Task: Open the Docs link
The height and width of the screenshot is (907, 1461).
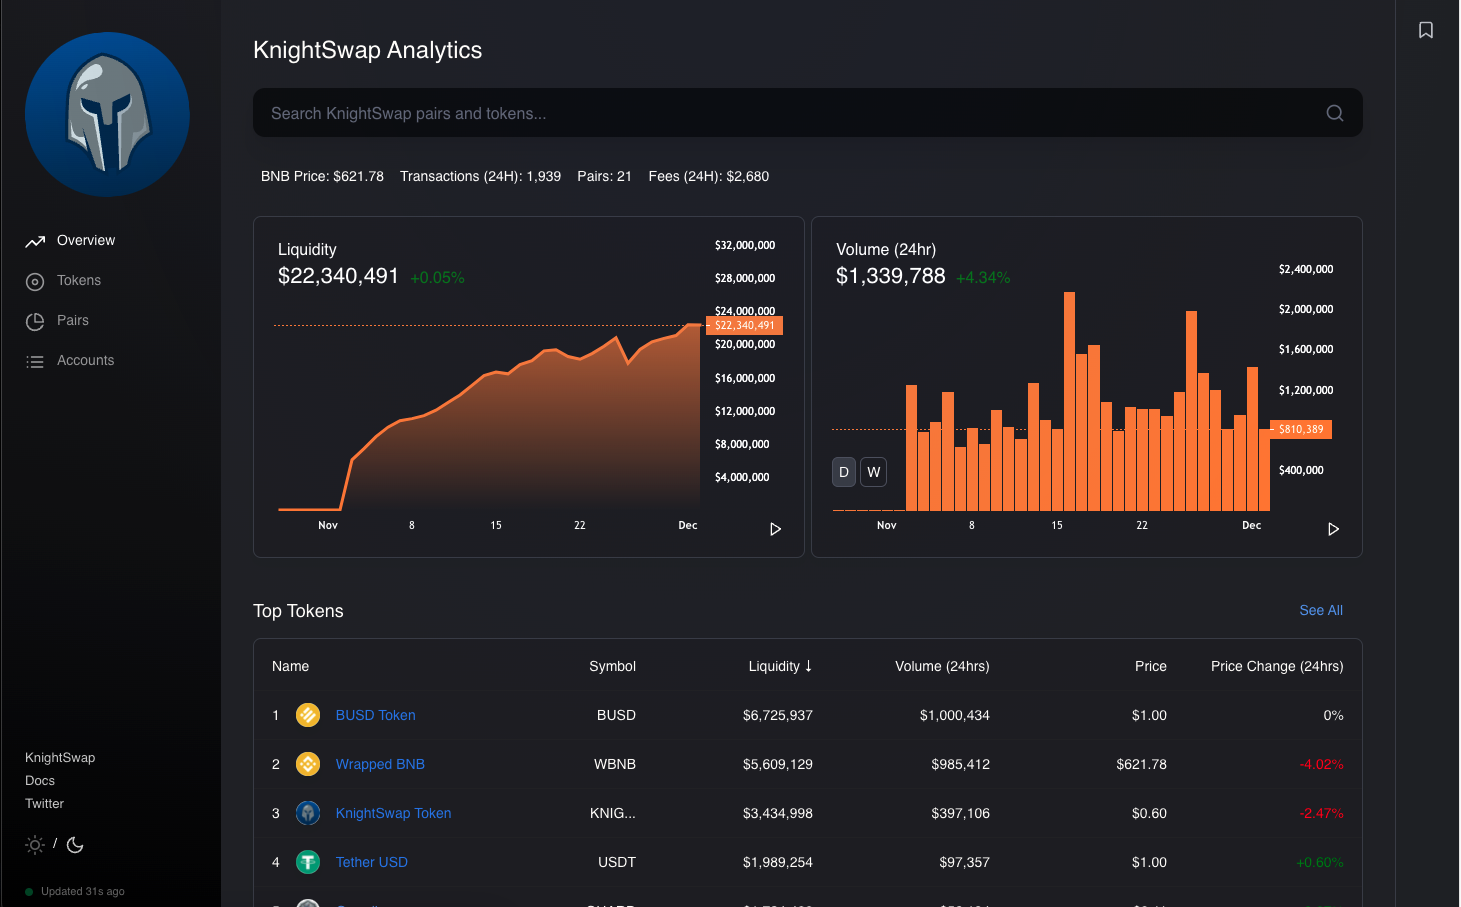Action: pyautogui.click(x=40, y=780)
